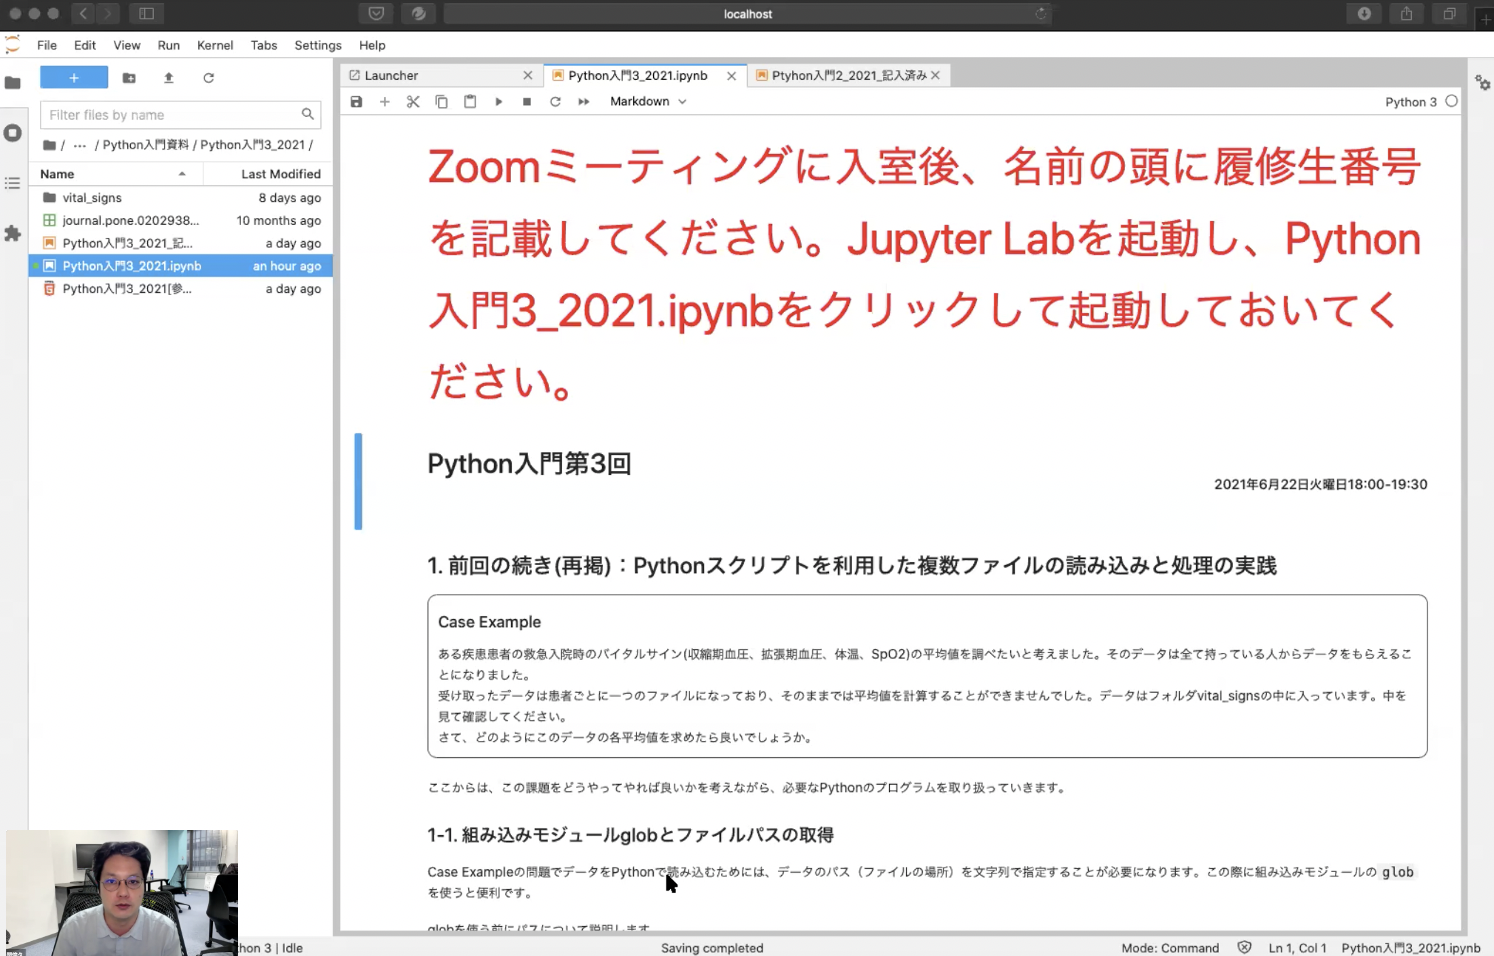Paste cells from clipboard icon
The height and width of the screenshot is (956, 1494).
pyautogui.click(x=470, y=102)
